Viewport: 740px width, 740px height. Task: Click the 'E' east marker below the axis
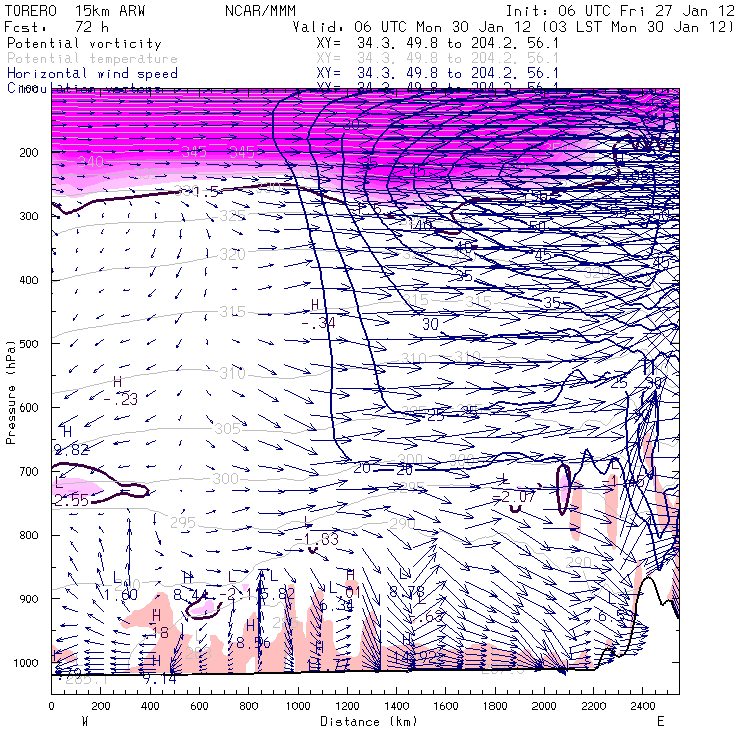[661, 722]
